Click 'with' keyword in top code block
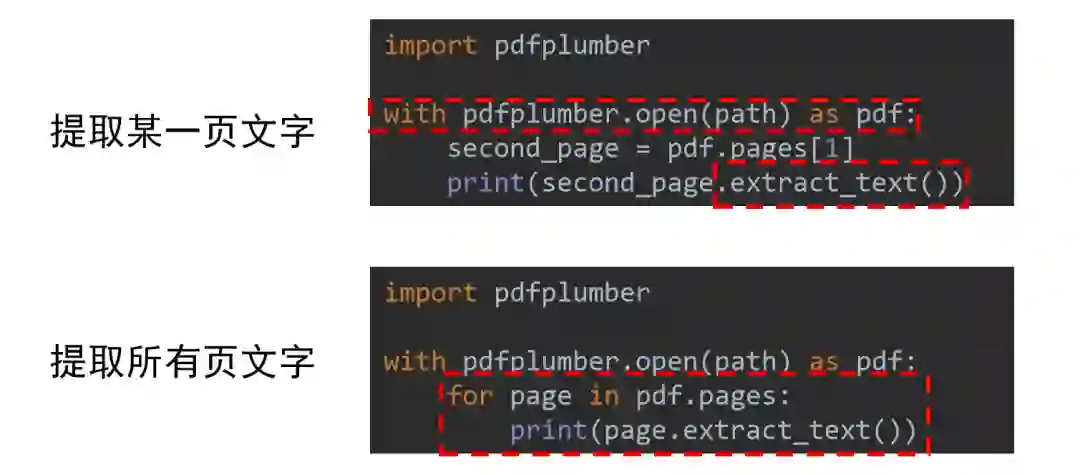Image resolution: width=1080 pixels, height=475 pixels. coord(415,114)
